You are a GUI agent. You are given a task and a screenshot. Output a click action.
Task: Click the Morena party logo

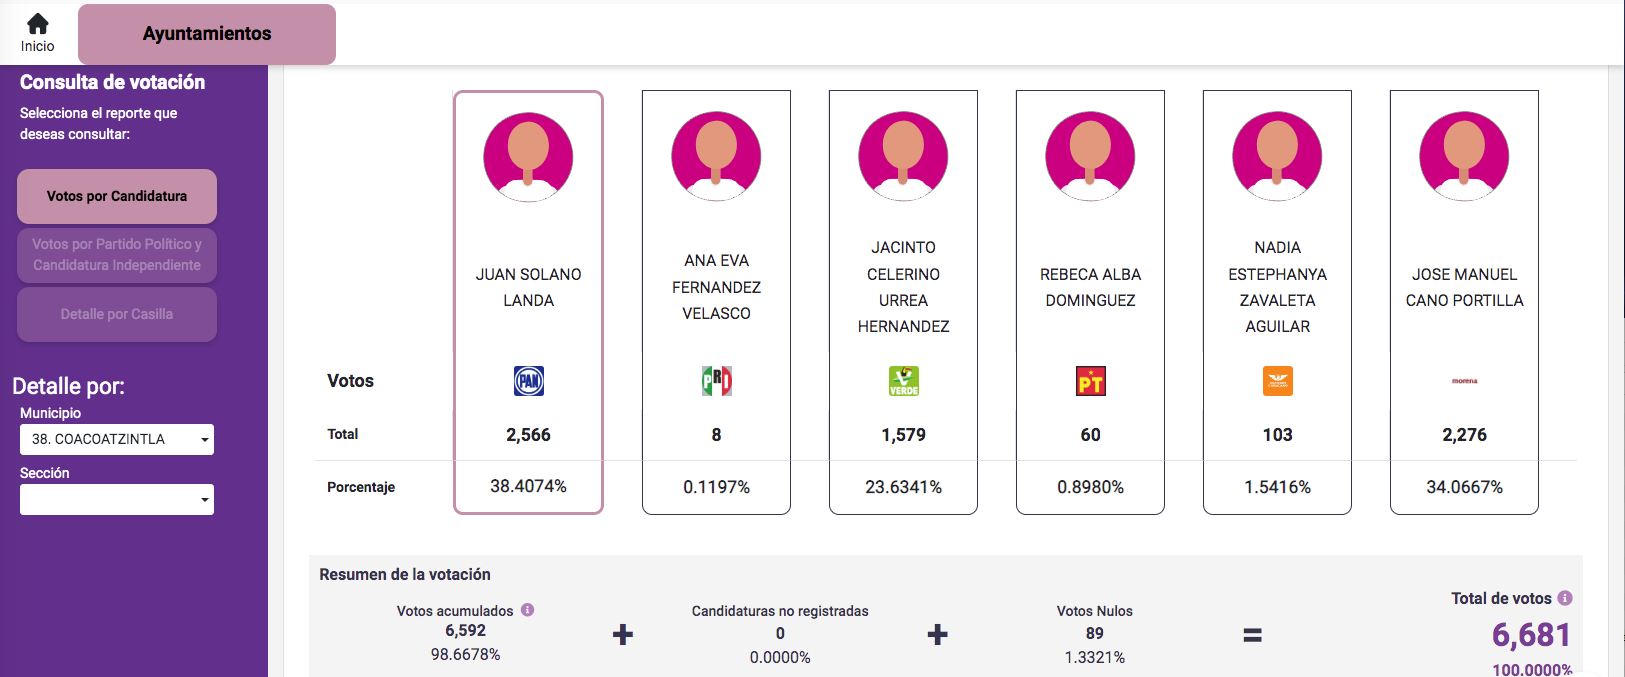pos(1464,381)
